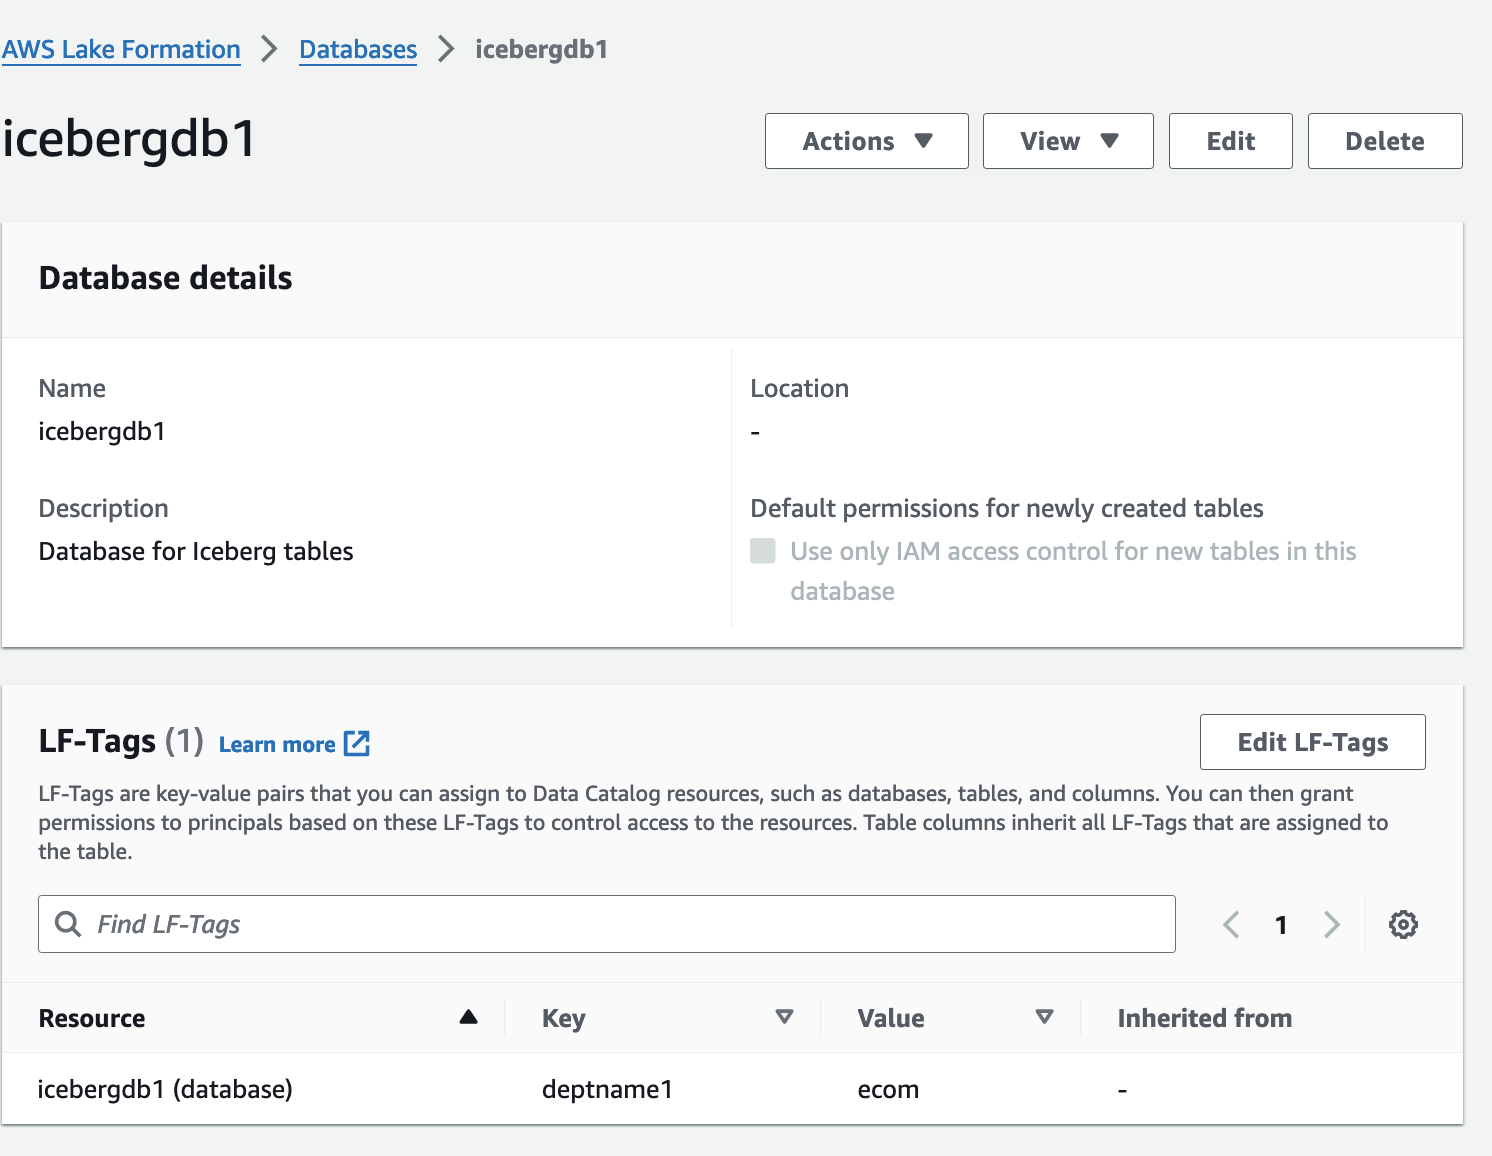Select the deptname1 key cell
Image resolution: width=1492 pixels, height=1156 pixels.
(x=607, y=1089)
